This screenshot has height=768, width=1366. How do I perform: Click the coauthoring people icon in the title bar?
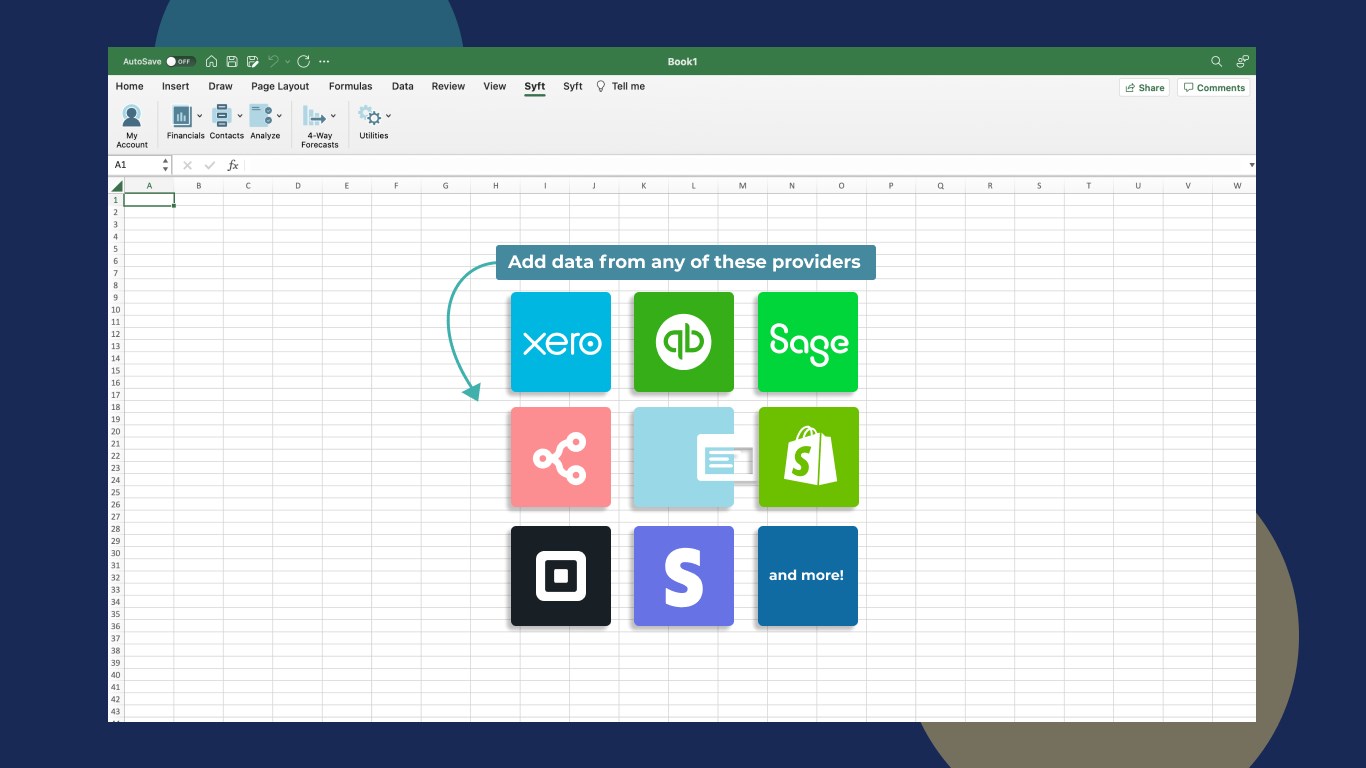tap(1243, 62)
